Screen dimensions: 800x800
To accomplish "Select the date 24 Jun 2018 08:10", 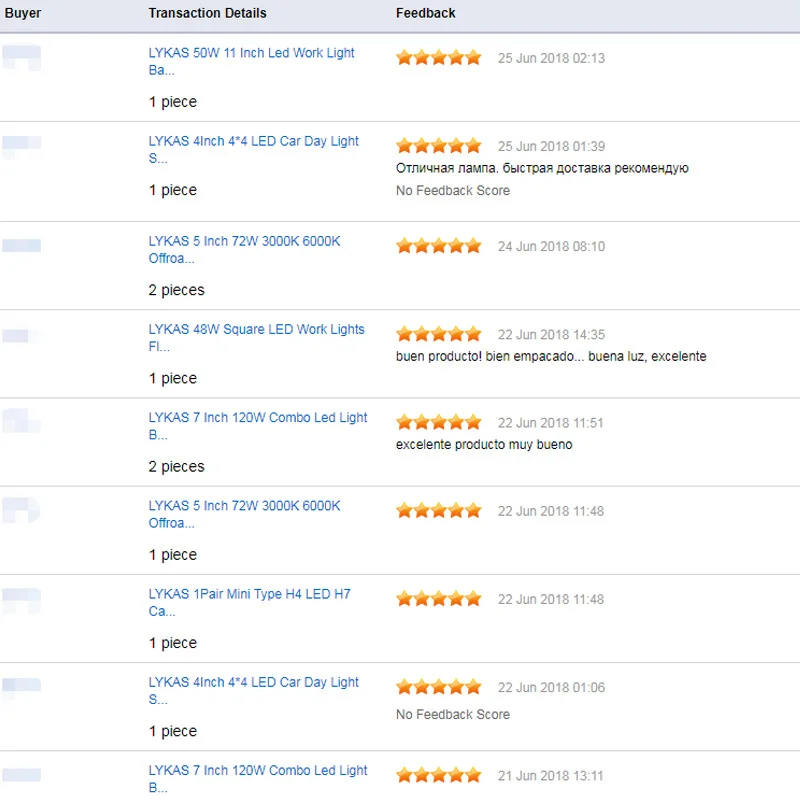I will (552, 246).
